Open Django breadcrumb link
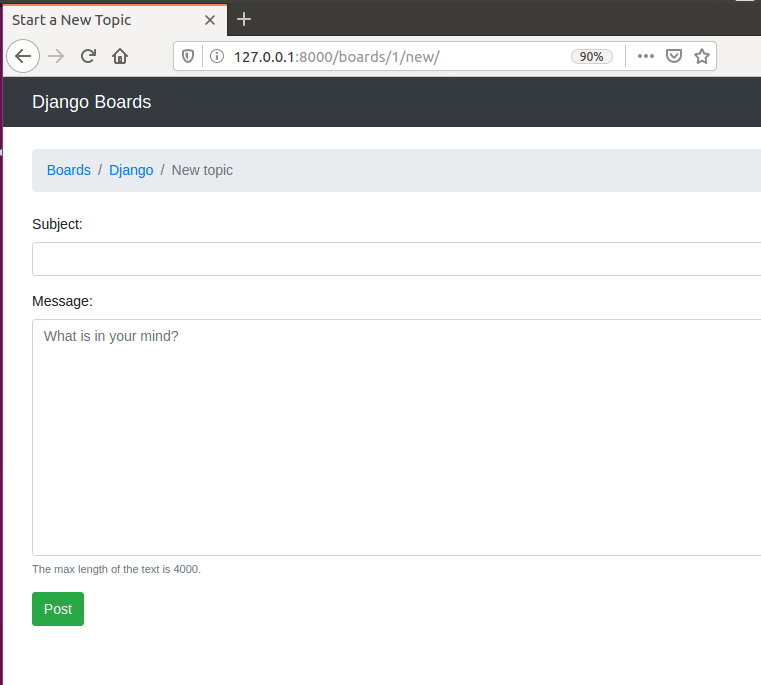This screenshot has width=761, height=685. [131, 170]
